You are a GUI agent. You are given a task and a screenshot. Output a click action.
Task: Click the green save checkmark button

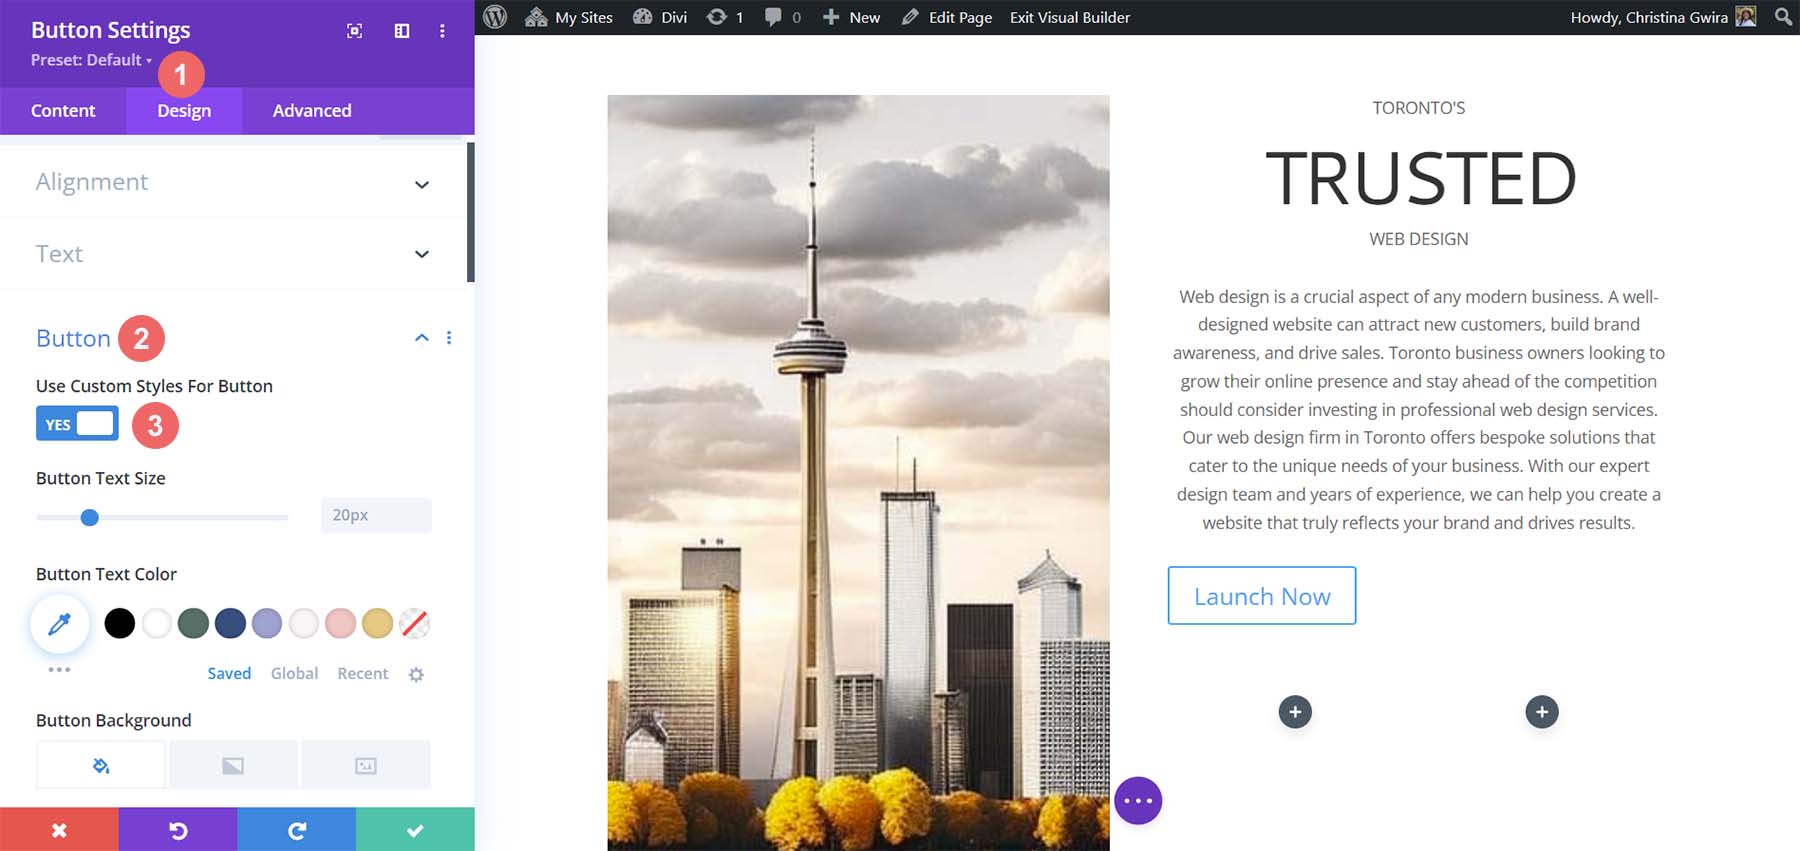(x=415, y=830)
